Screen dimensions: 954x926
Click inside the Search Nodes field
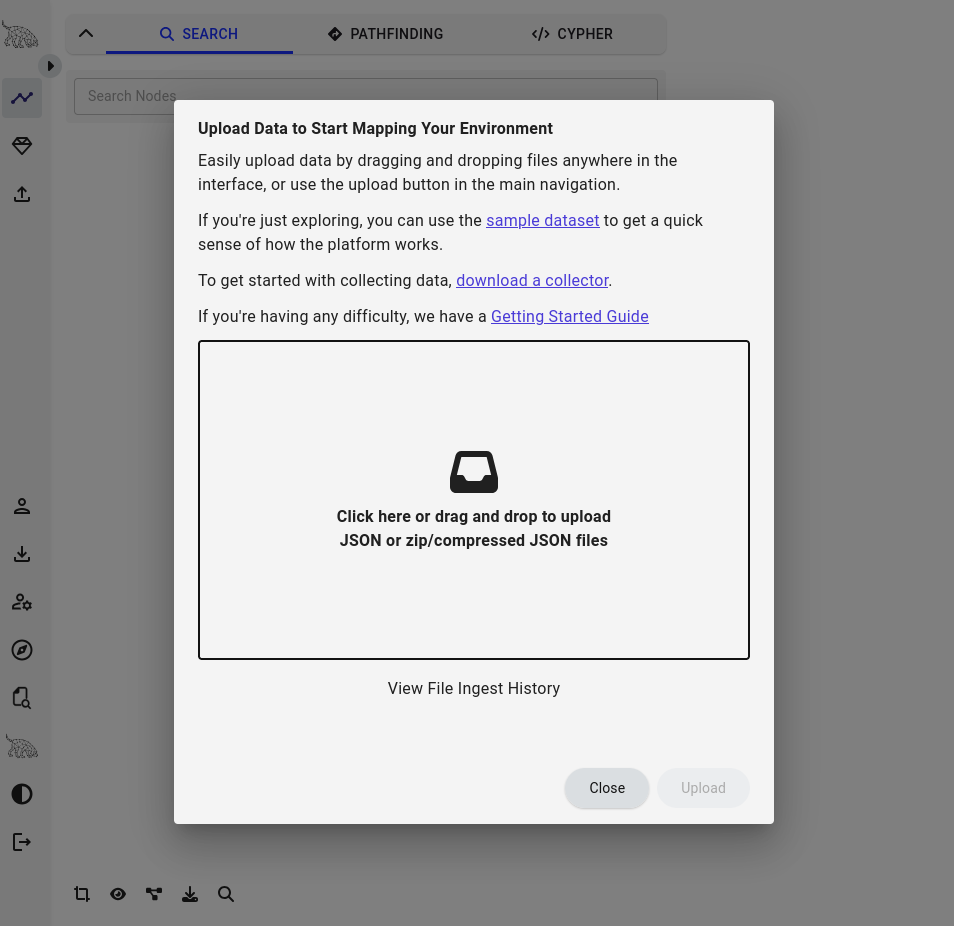(x=366, y=96)
